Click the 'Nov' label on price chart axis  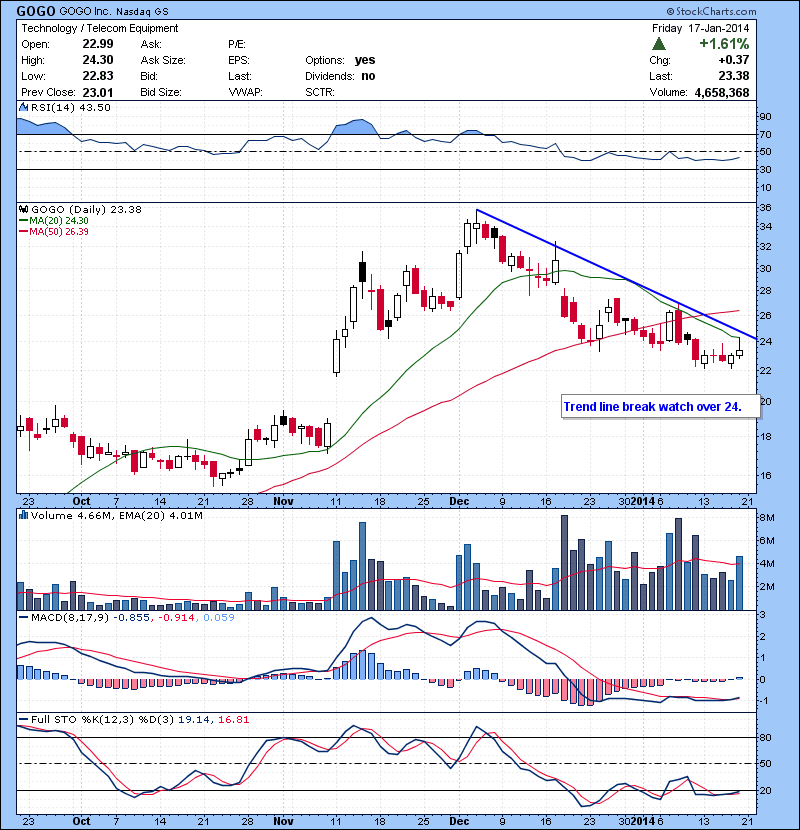coord(283,501)
